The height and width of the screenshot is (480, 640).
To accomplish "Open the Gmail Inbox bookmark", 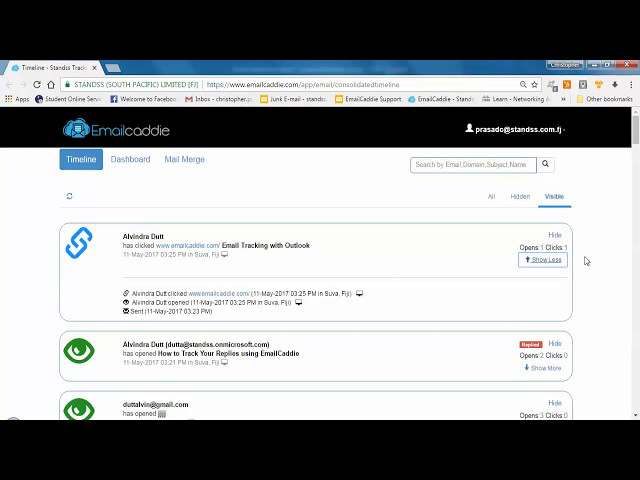I will (x=218, y=99).
